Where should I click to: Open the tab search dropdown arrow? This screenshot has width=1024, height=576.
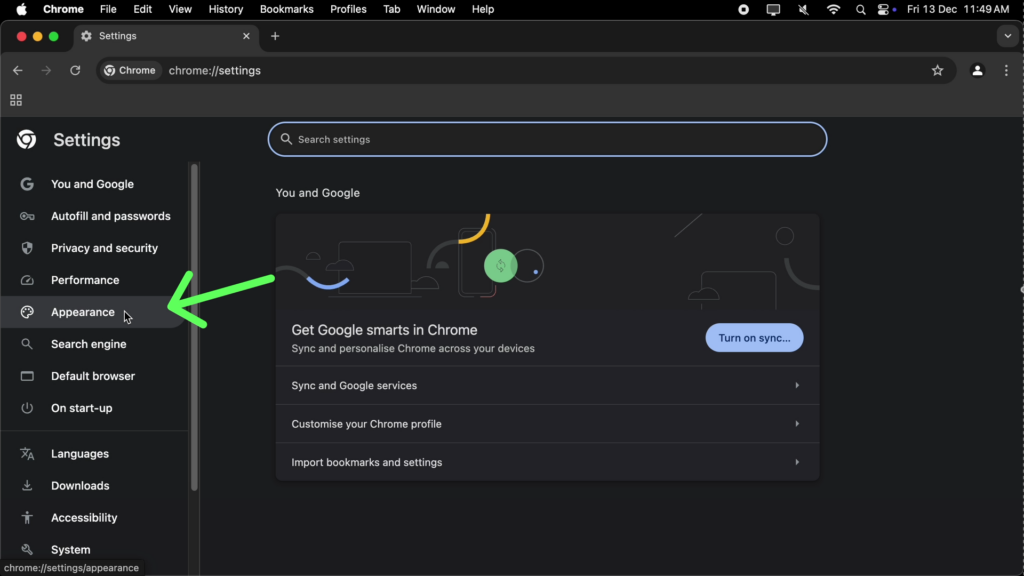pyautogui.click(x=1008, y=36)
